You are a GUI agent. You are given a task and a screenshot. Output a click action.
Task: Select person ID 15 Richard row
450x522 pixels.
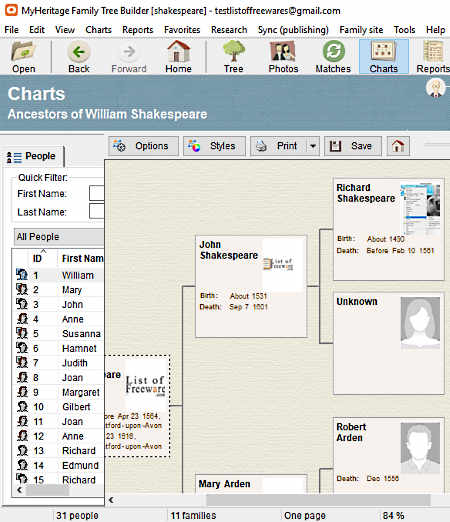[x=59, y=480]
